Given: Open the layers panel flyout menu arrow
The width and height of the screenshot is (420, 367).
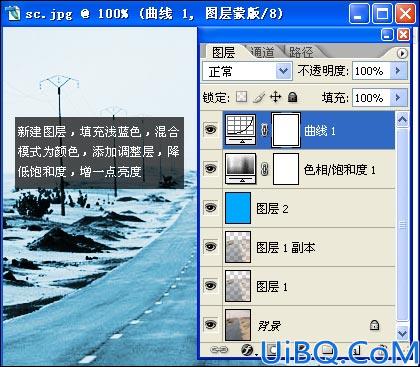Looking at the screenshot, I should pos(402,53).
